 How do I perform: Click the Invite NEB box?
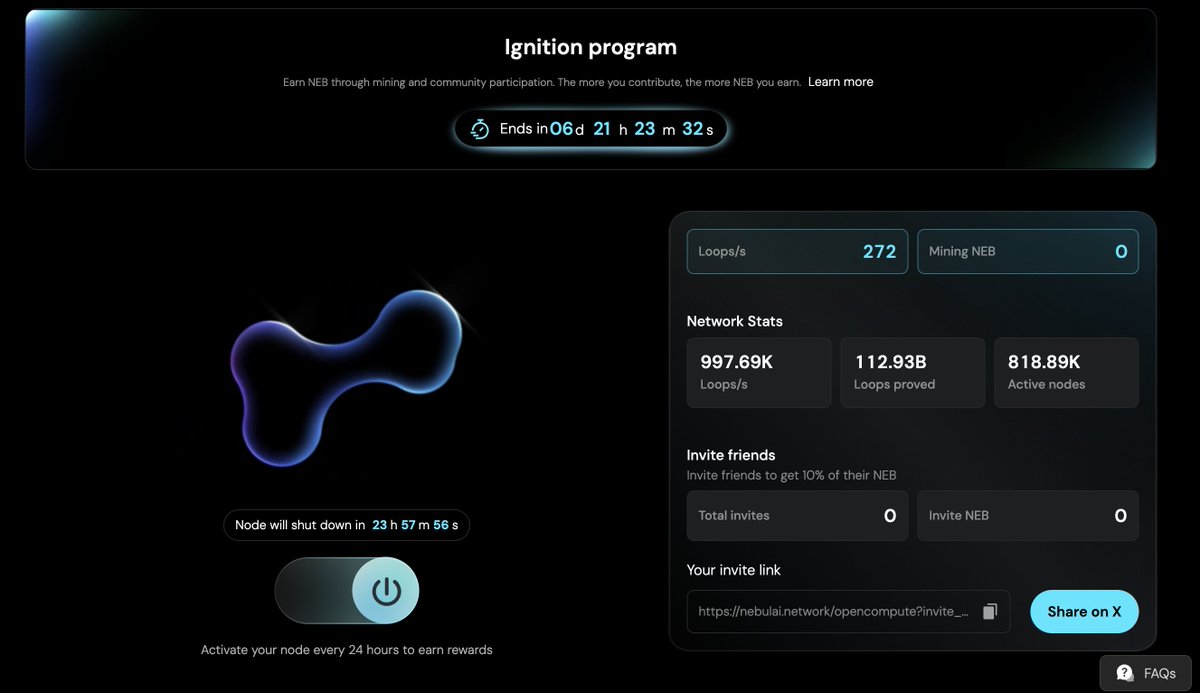pyautogui.click(x=1028, y=516)
